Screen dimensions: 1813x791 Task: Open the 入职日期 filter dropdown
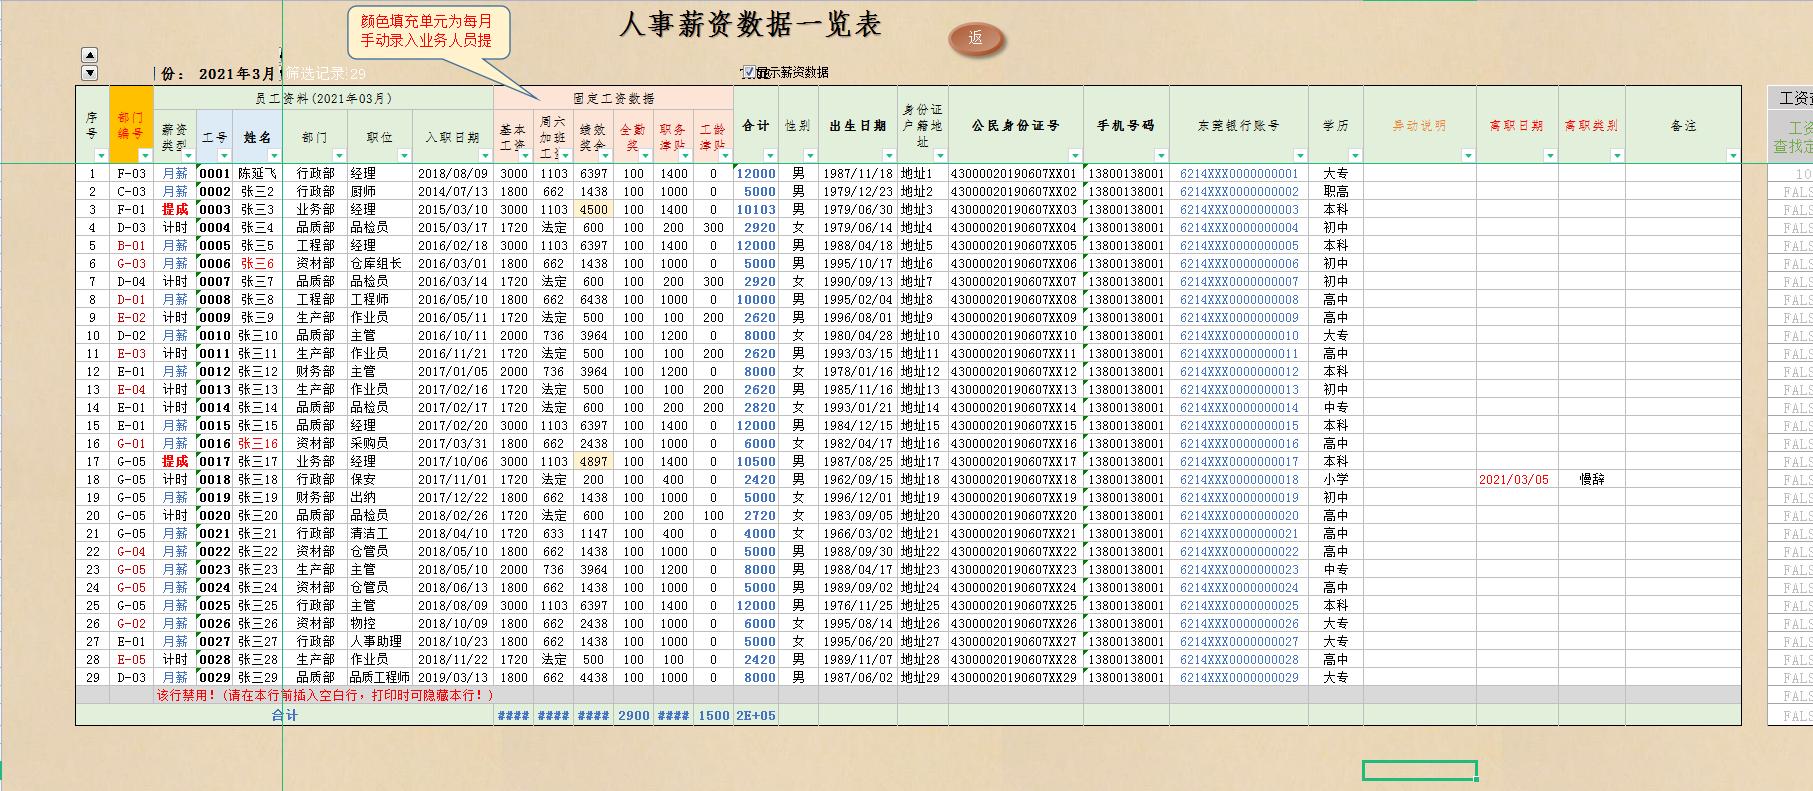point(485,155)
